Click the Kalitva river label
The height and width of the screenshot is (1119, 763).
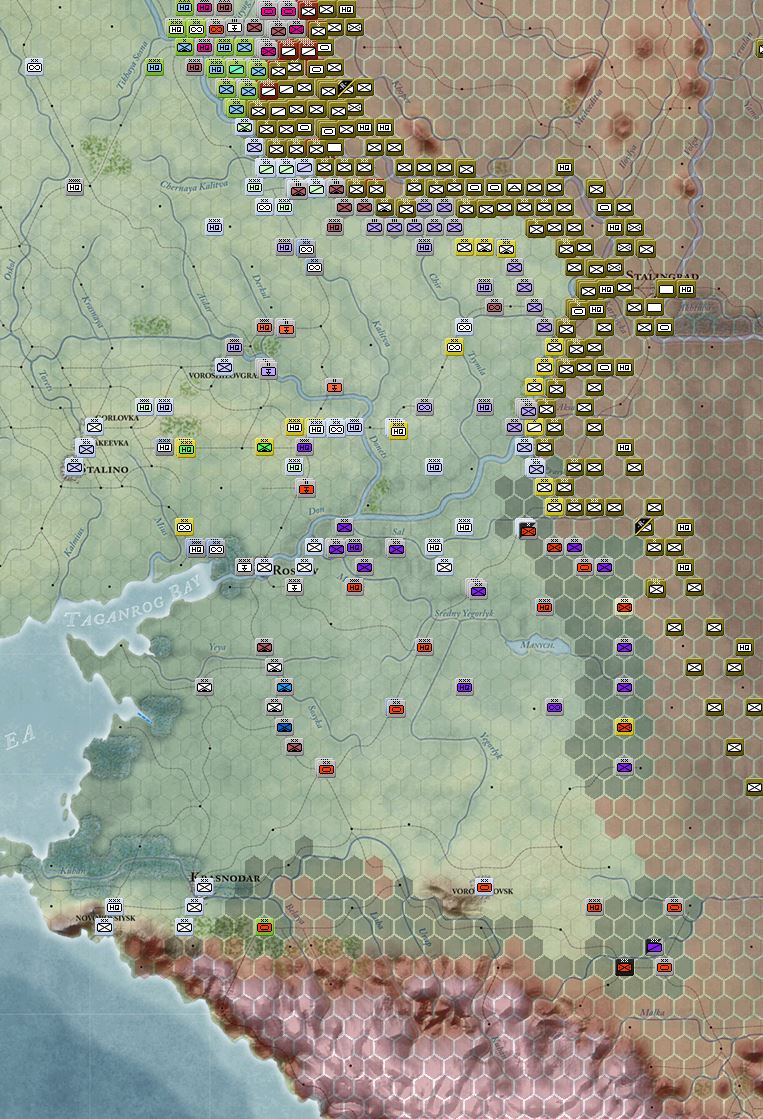click(381, 333)
